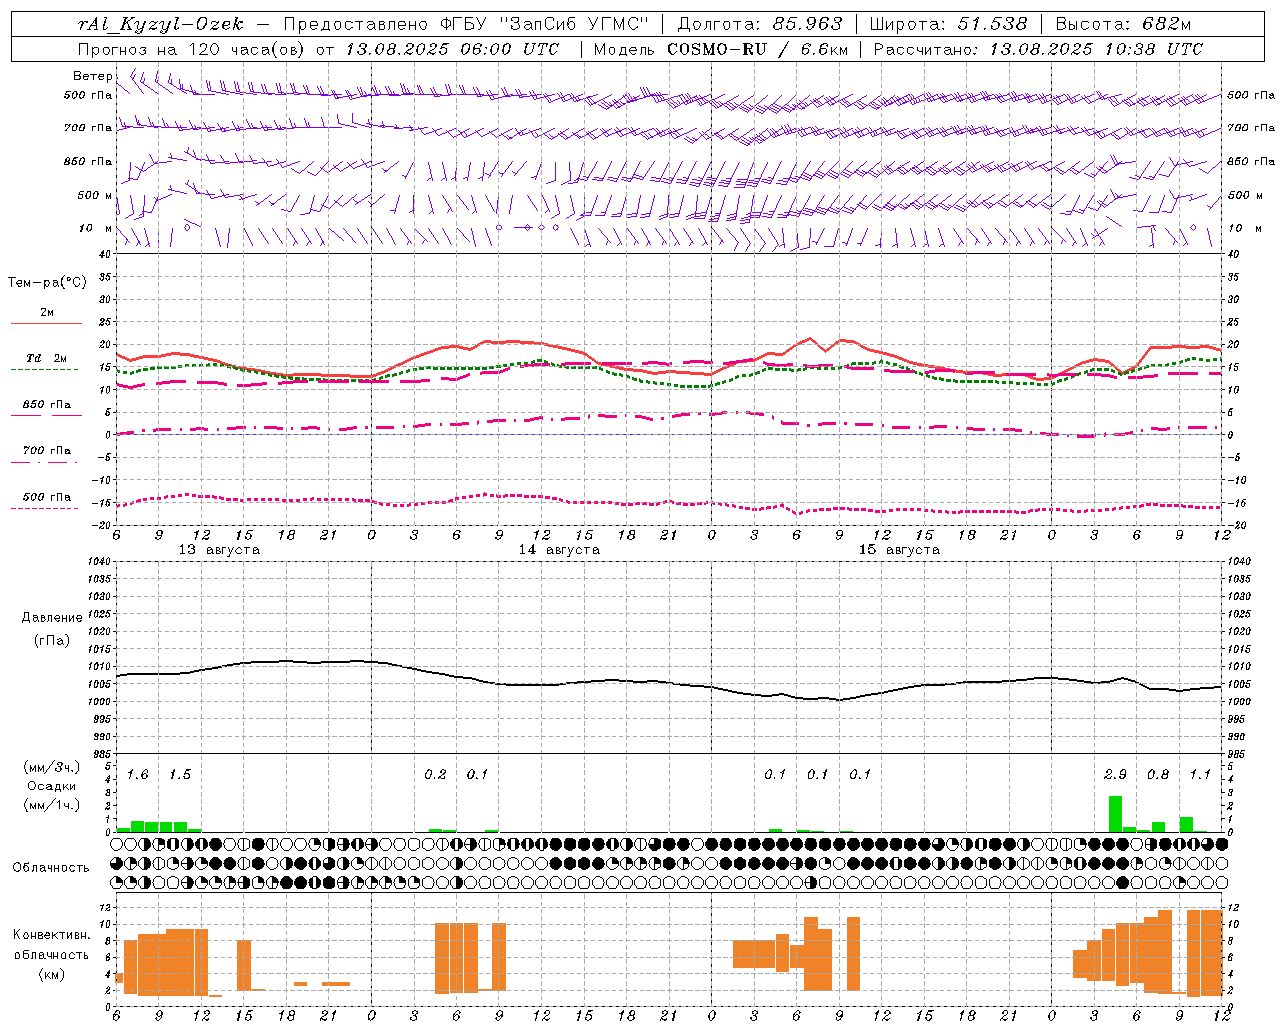Click the Td 2м legend label
1280x1024 pixels.
pos(47,358)
